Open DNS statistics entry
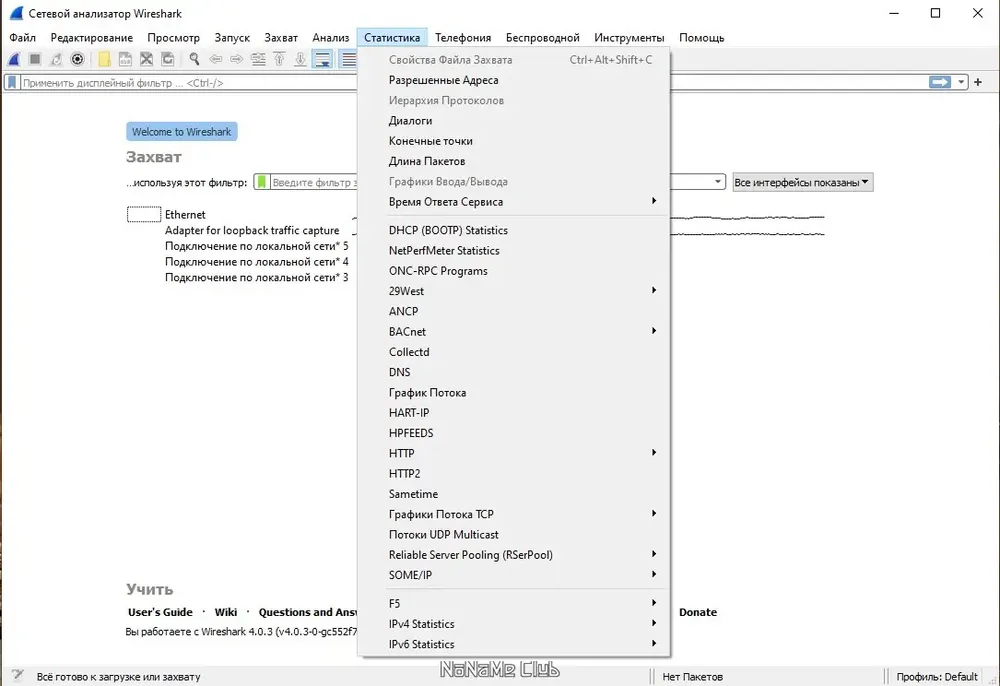The height and width of the screenshot is (686, 1000). coord(514,372)
